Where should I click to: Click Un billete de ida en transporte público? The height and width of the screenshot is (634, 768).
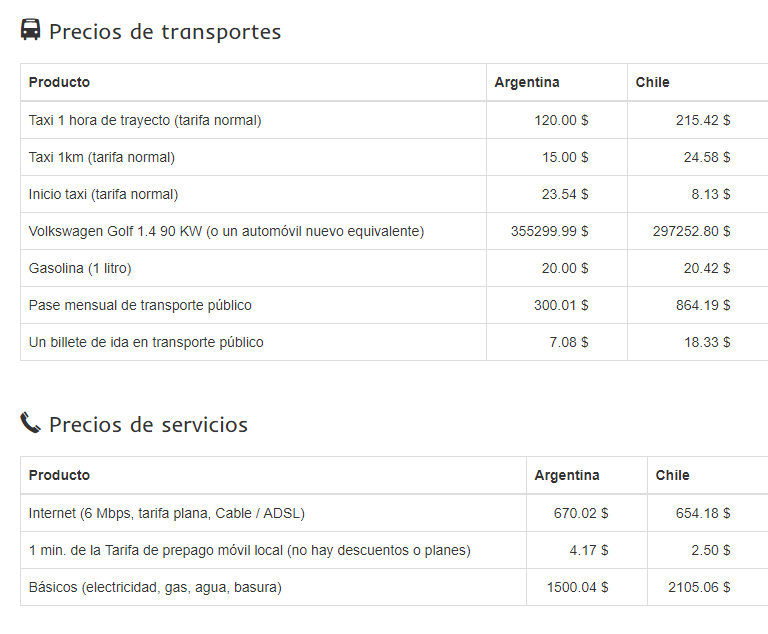click(146, 342)
